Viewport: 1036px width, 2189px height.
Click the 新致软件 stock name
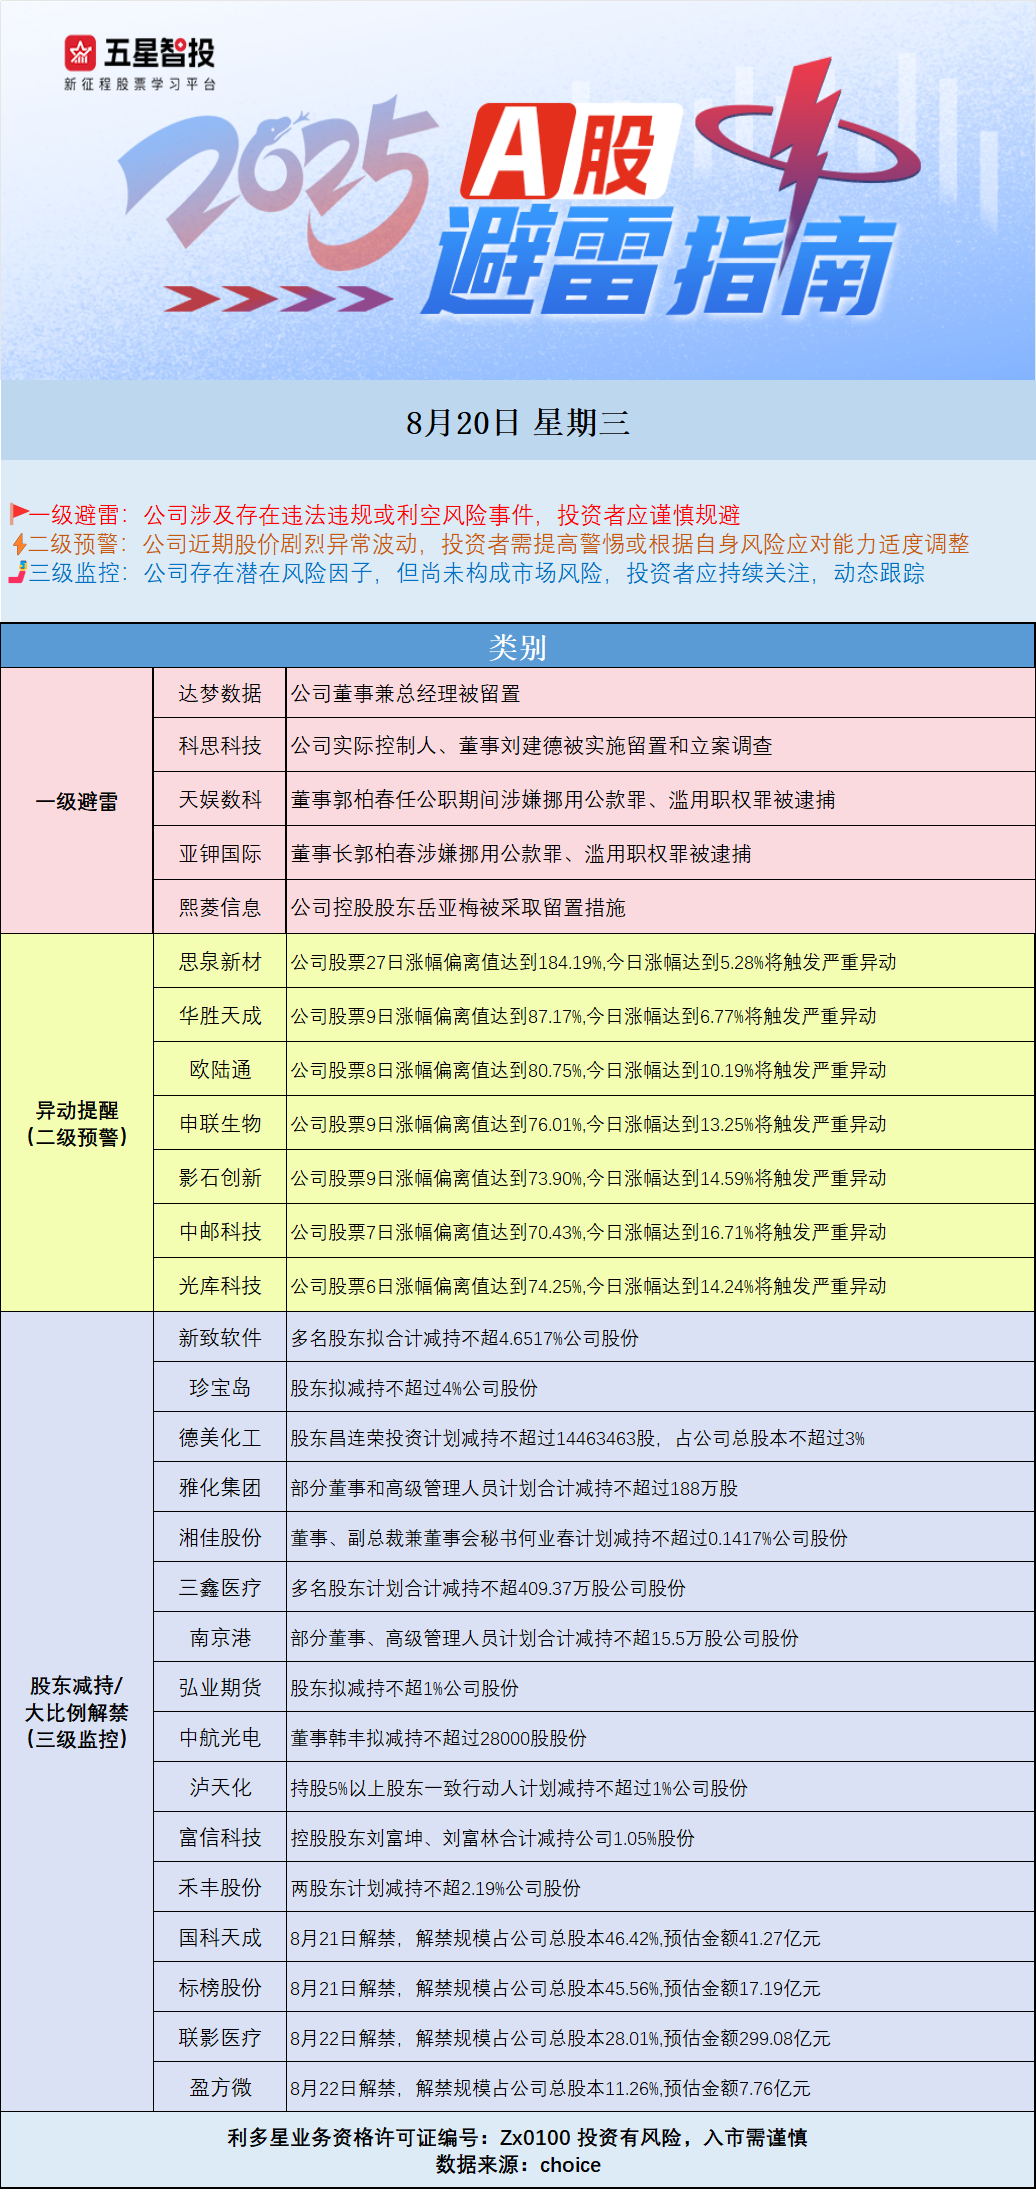(x=220, y=1338)
